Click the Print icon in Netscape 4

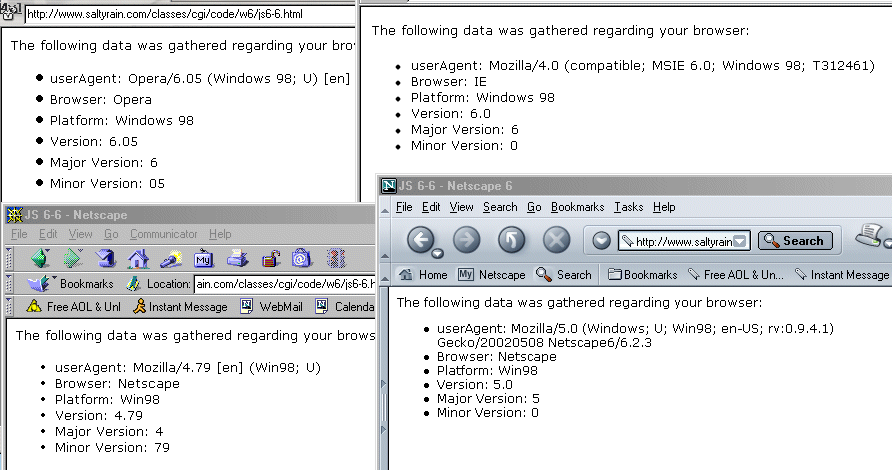click(x=236, y=259)
